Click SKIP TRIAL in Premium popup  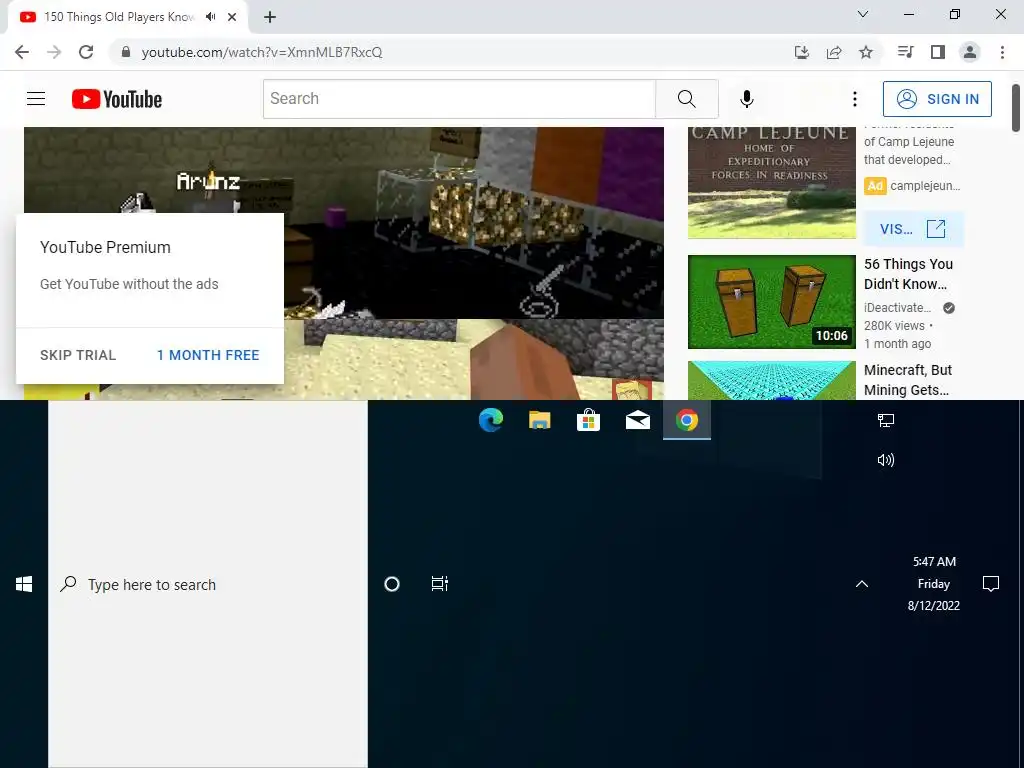78,355
